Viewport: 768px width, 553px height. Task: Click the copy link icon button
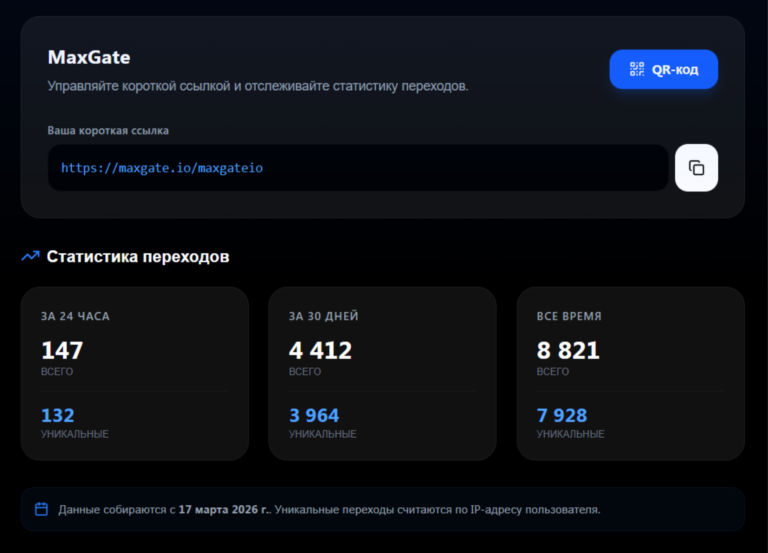coord(696,168)
